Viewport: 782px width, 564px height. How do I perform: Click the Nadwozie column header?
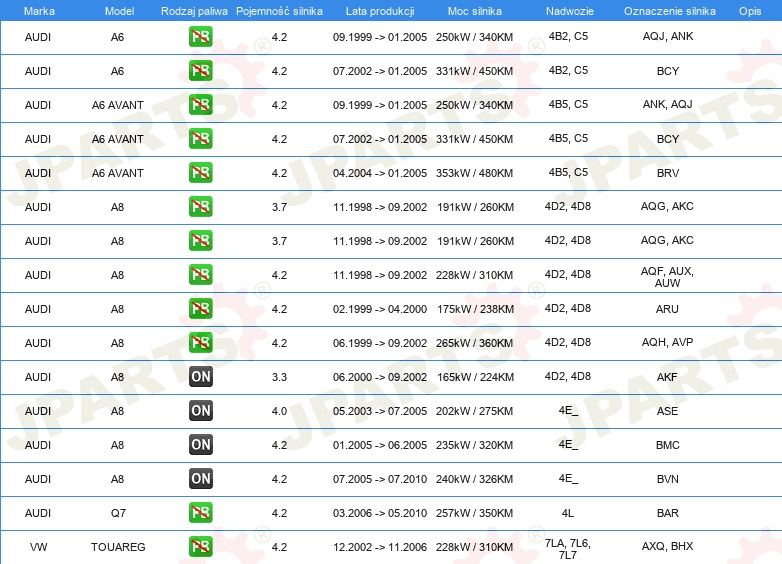tap(570, 11)
